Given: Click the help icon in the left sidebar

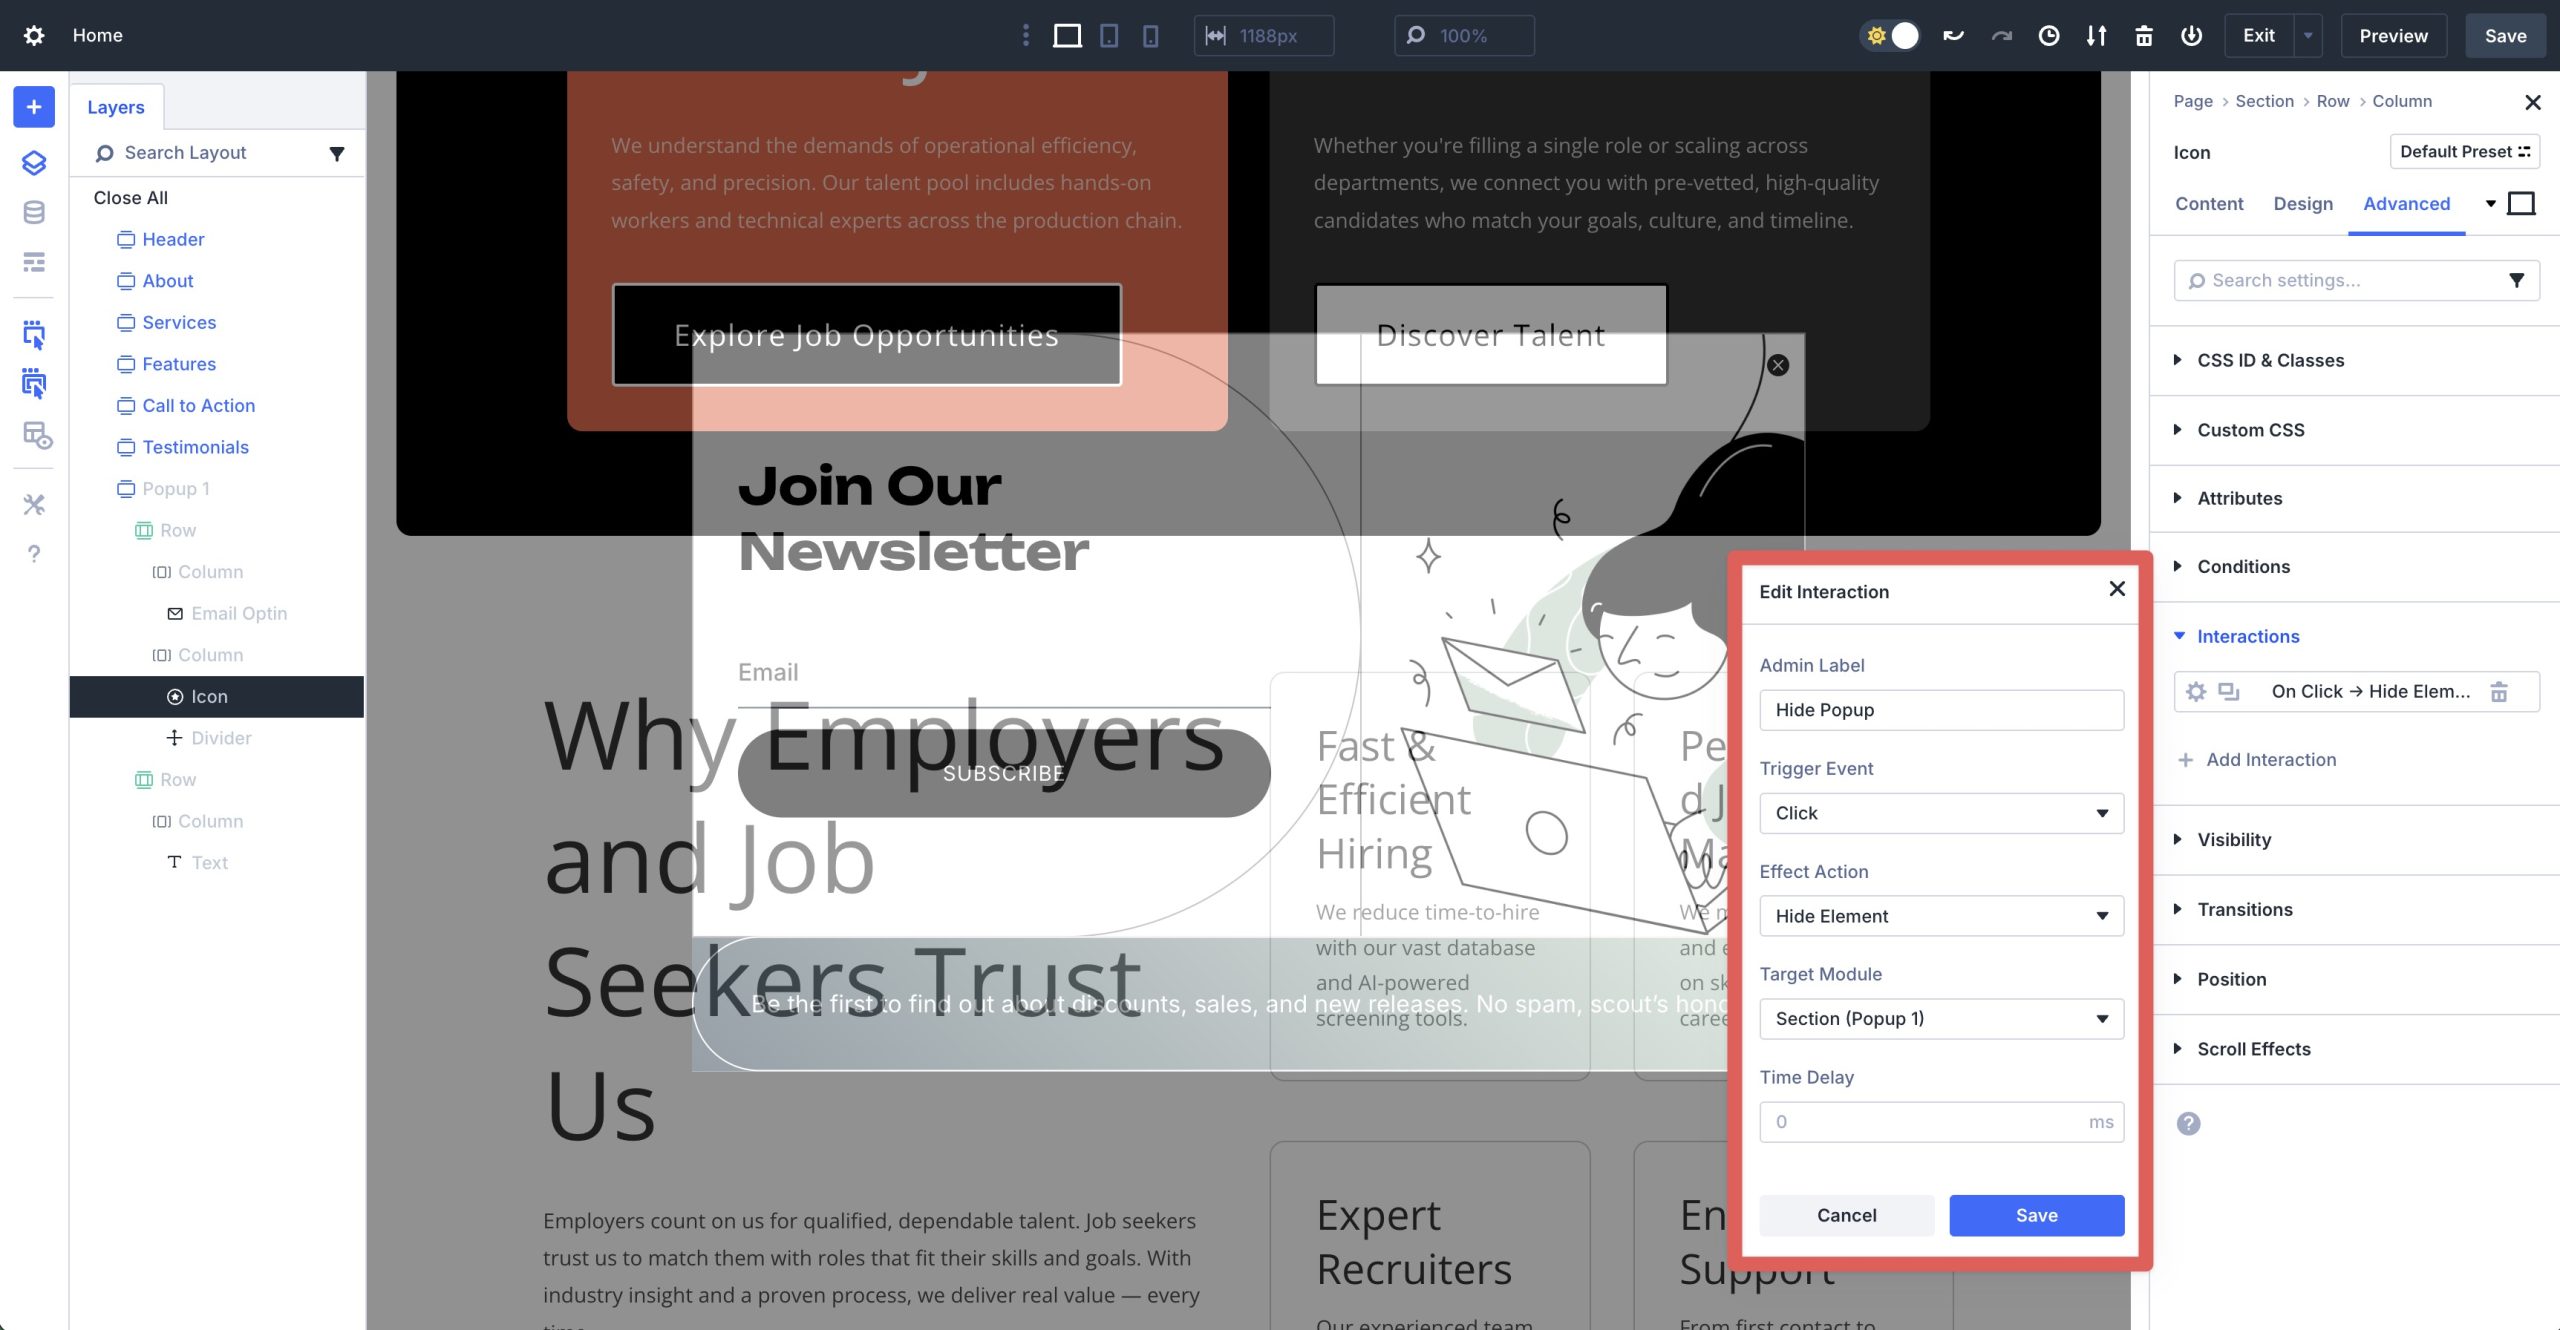Looking at the screenshot, I should point(34,553).
